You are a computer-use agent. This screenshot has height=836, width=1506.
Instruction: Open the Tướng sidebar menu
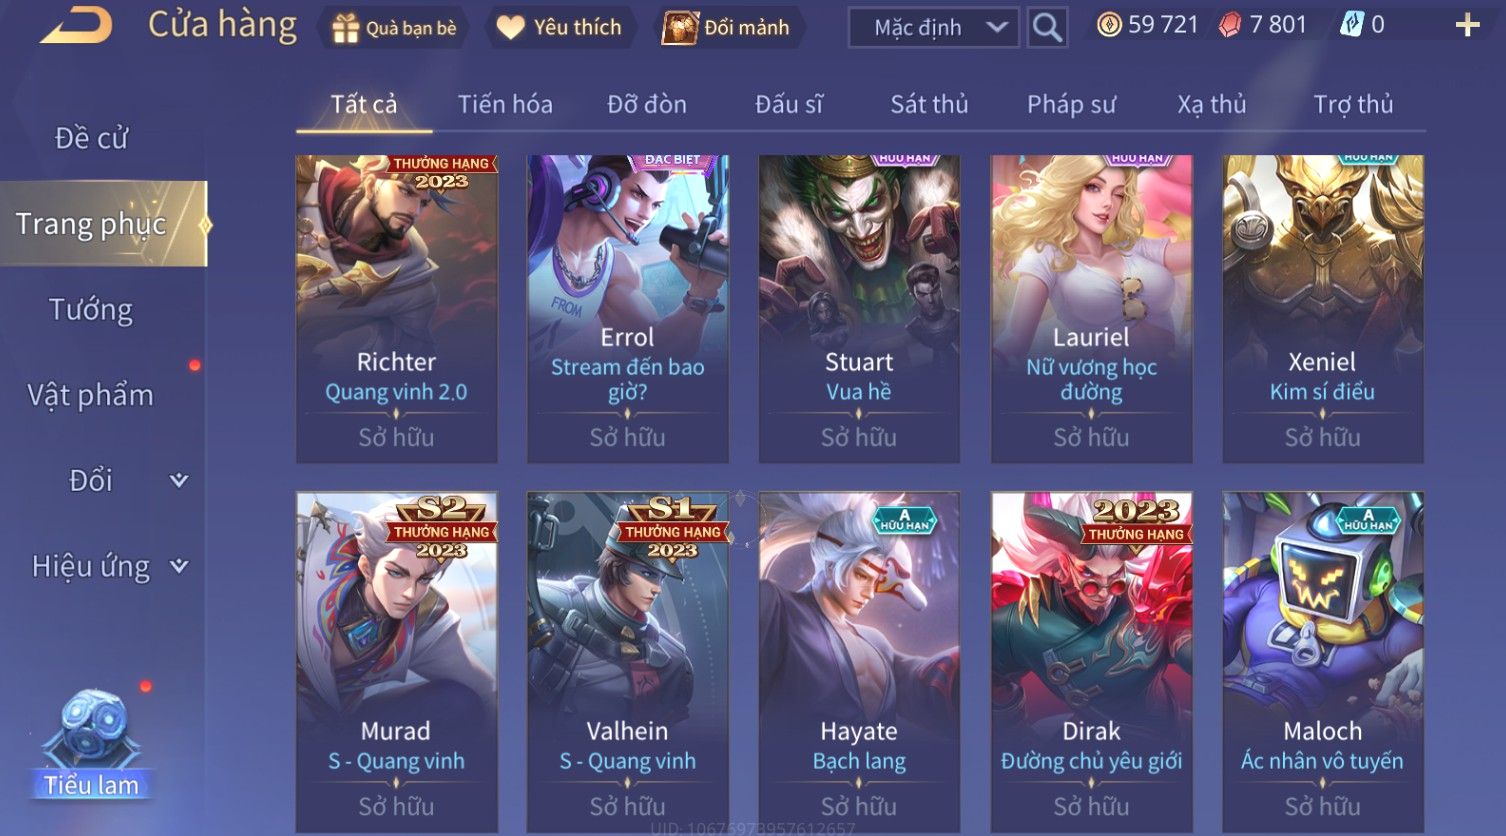click(x=91, y=310)
